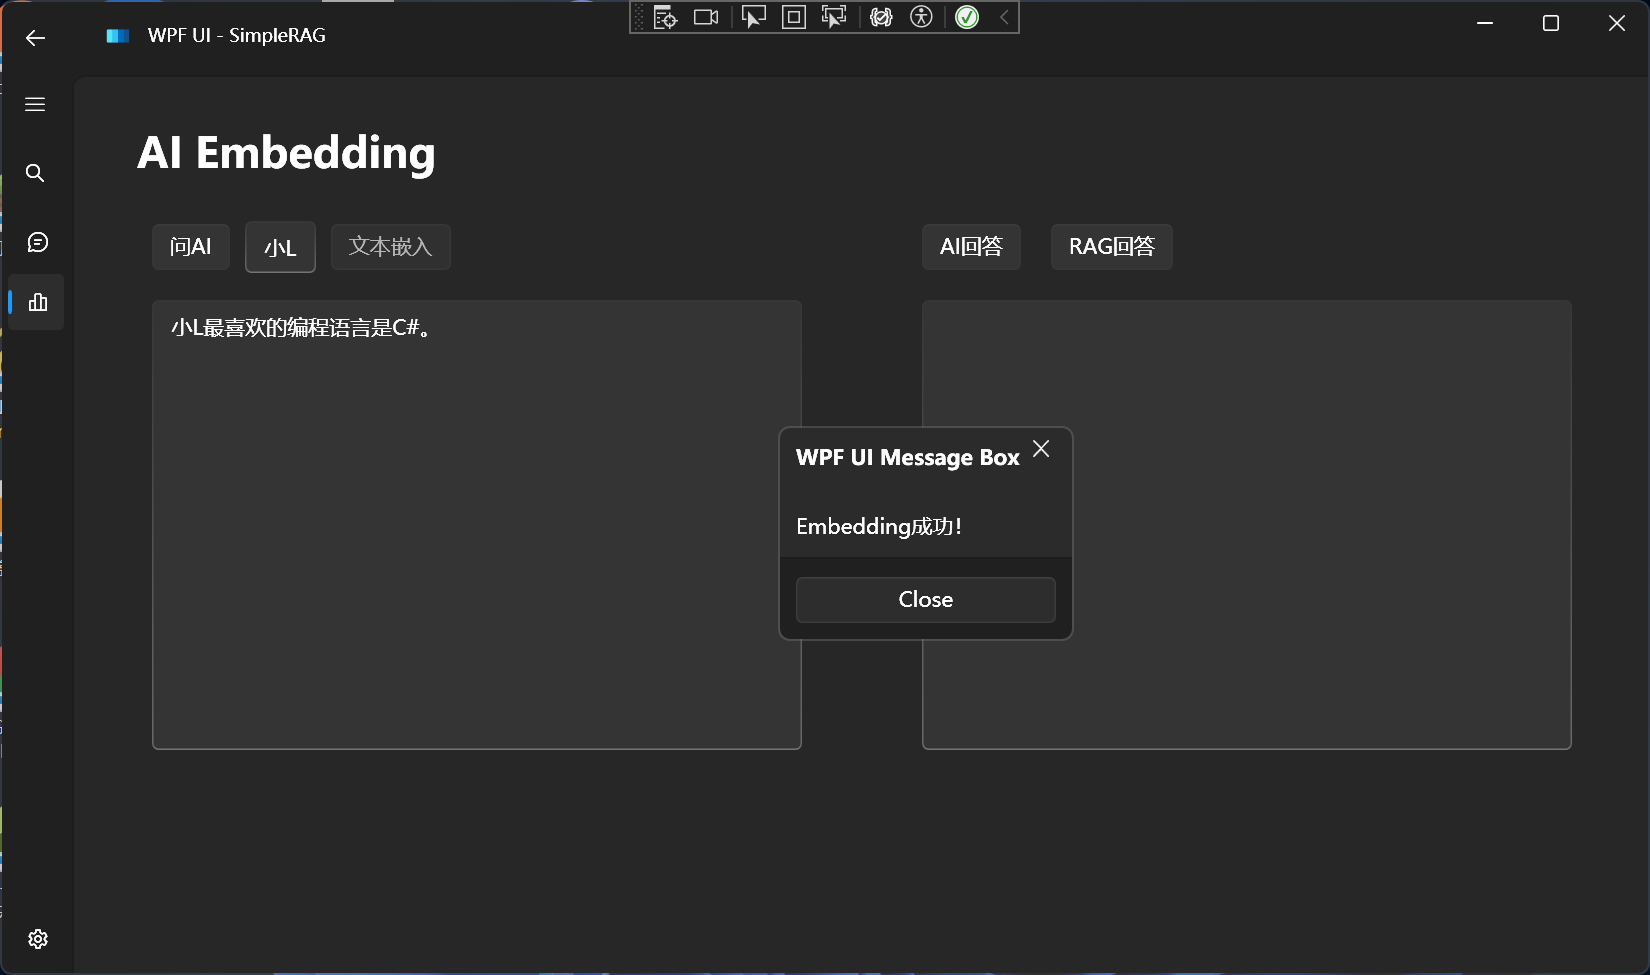Click the WPF UI Message Box title
The width and height of the screenshot is (1650, 975).
(908, 458)
